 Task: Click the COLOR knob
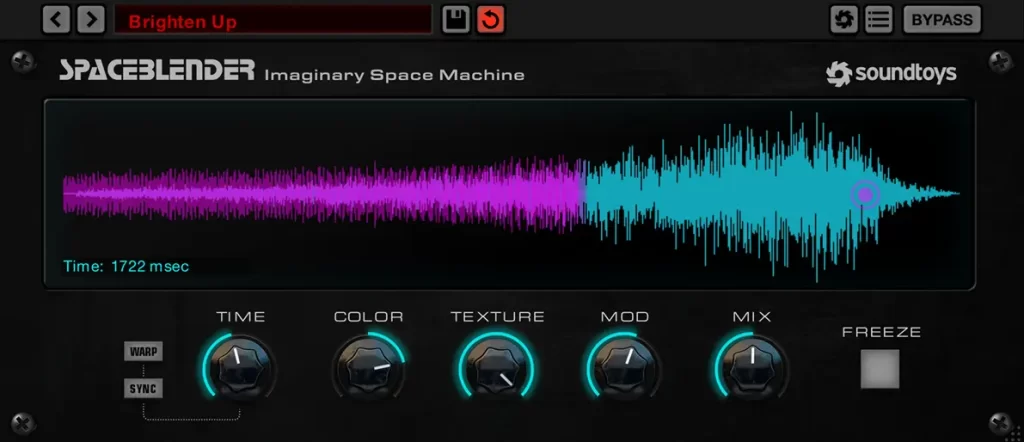point(368,364)
